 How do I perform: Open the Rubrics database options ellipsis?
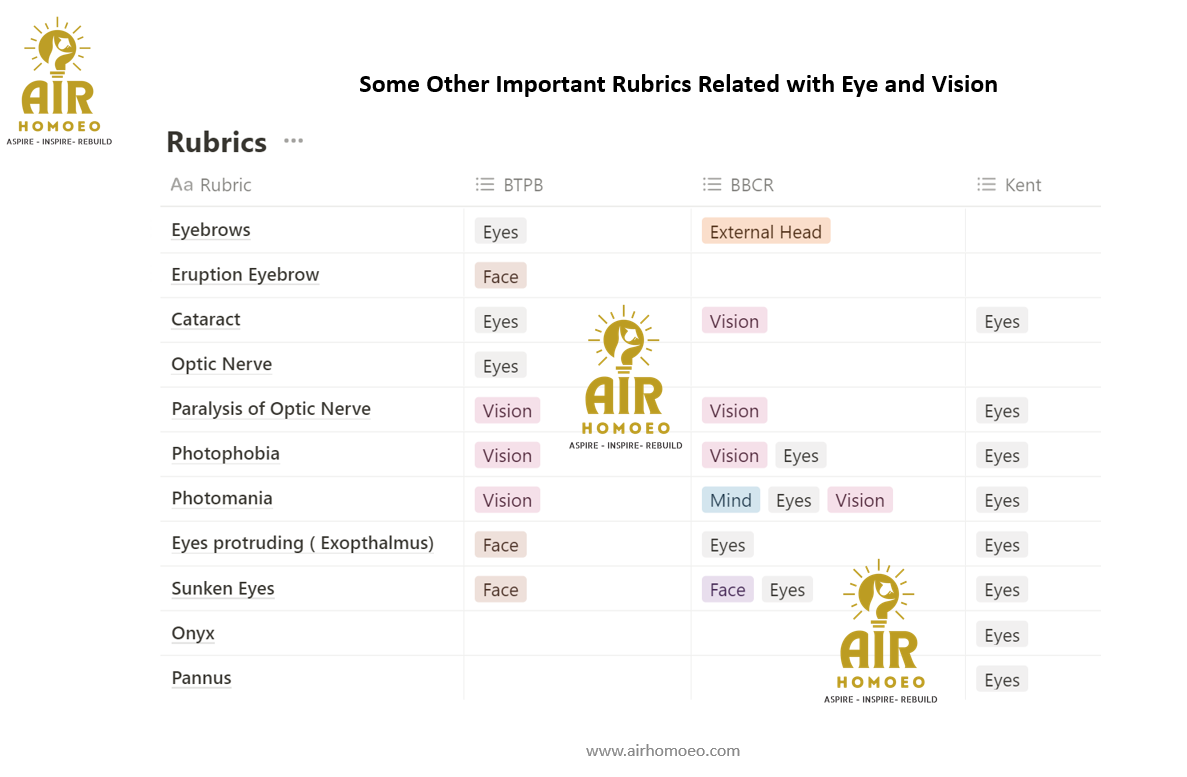point(293,141)
